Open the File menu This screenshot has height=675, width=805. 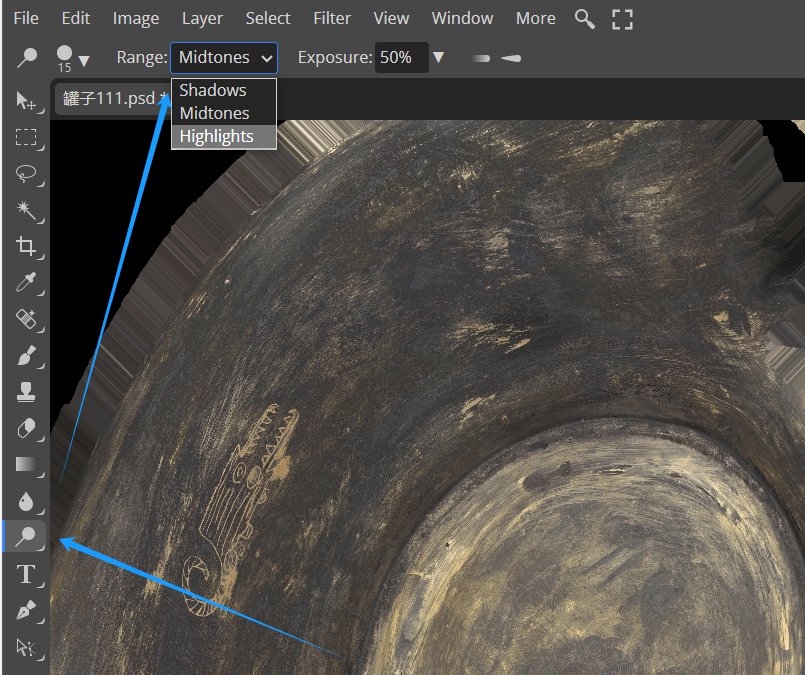pyautogui.click(x=26, y=18)
